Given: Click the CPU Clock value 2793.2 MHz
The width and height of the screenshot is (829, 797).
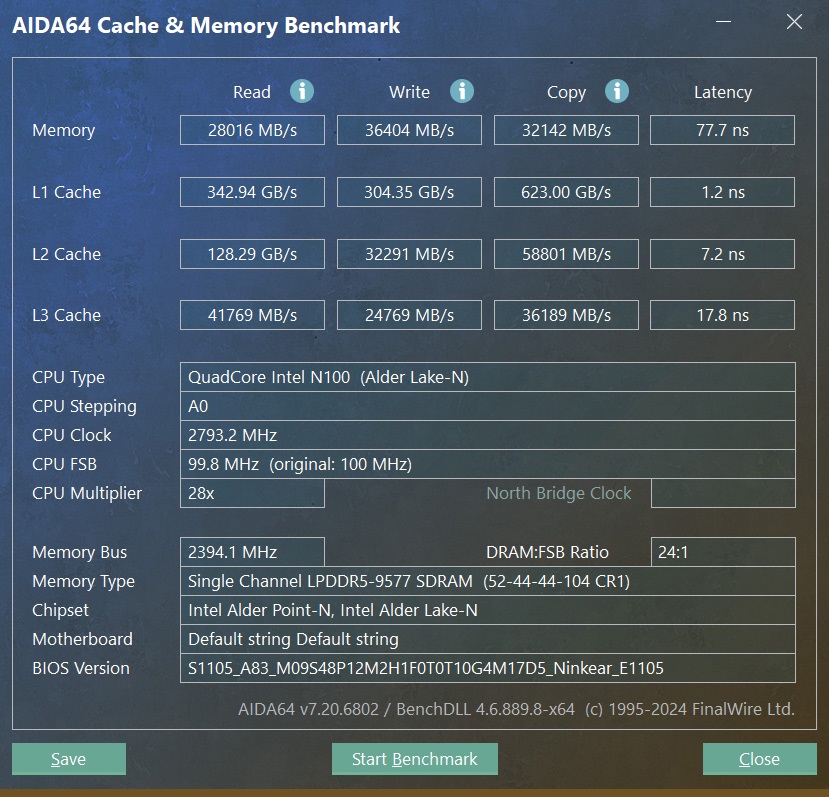Looking at the screenshot, I should point(488,435).
